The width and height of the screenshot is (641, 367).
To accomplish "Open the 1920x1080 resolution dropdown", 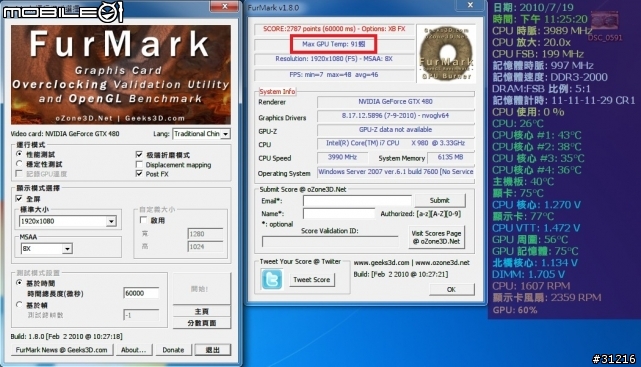I will tap(68, 221).
